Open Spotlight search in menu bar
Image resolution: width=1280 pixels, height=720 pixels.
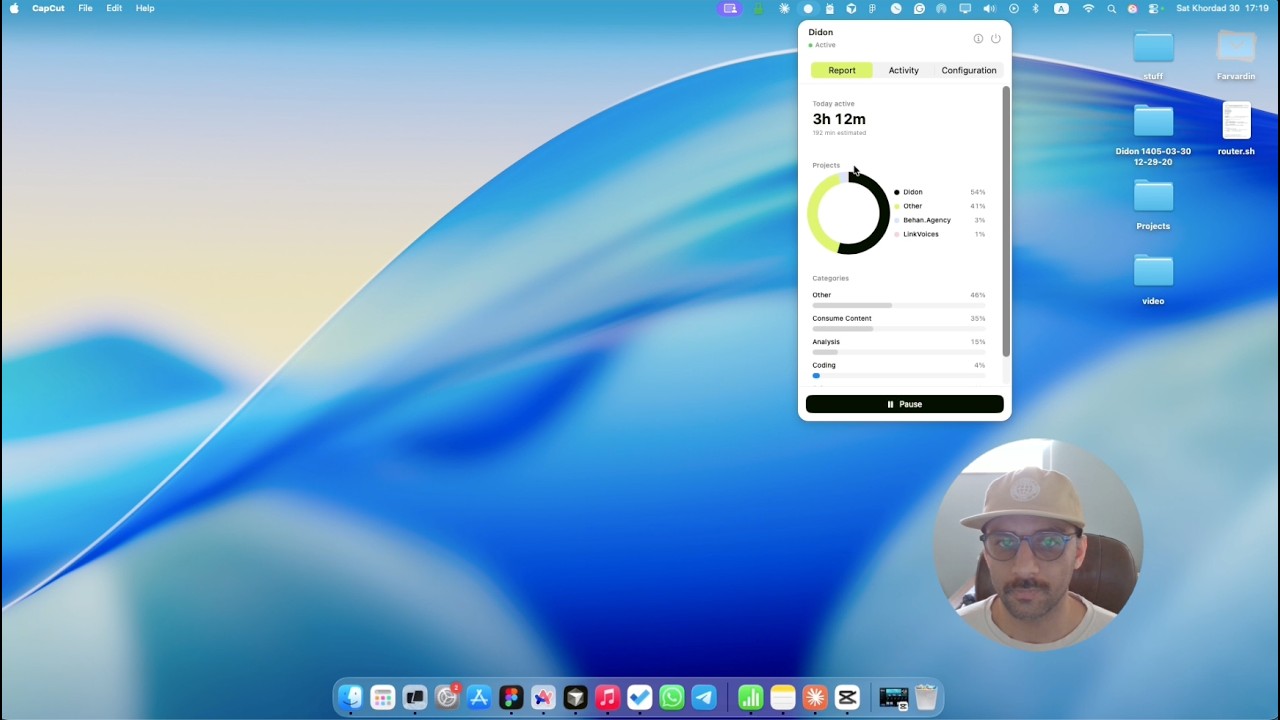tap(1111, 8)
